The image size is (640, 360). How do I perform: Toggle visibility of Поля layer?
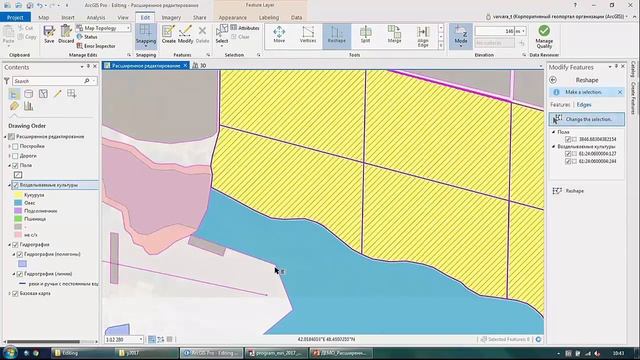coord(15,165)
